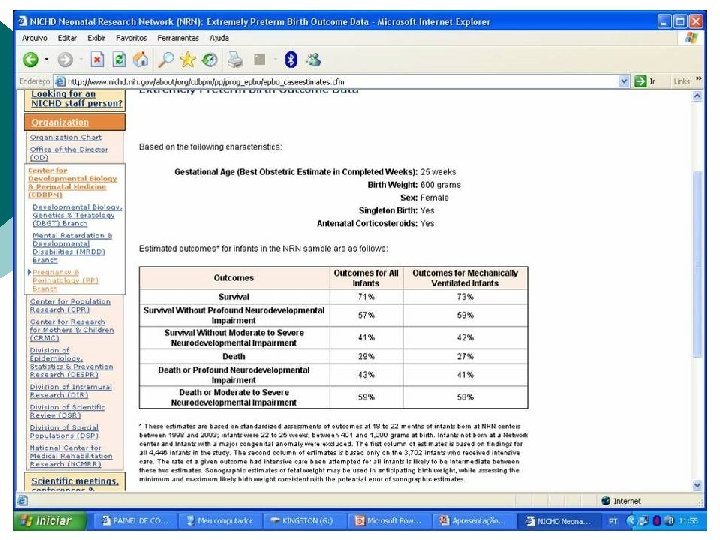The image size is (720, 540).
Task: Open the Exibir menu
Action: [96, 38]
